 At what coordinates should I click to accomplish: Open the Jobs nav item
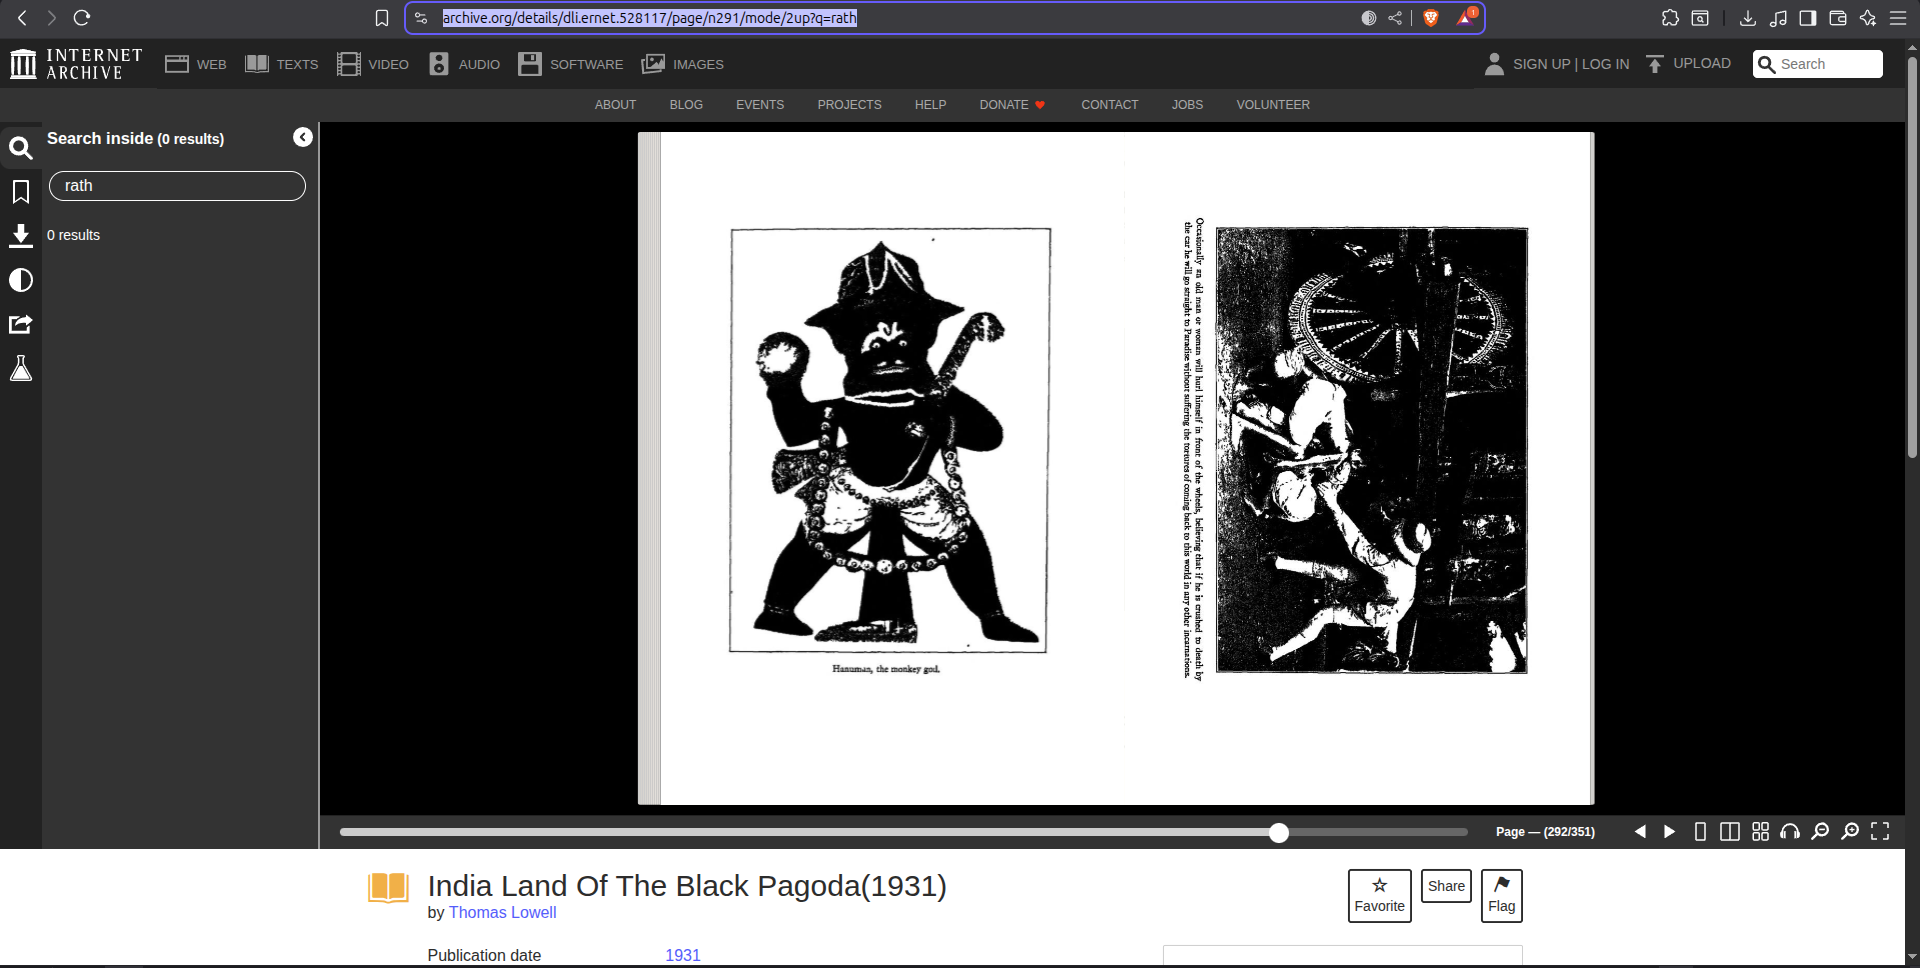pyautogui.click(x=1188, y=105)
